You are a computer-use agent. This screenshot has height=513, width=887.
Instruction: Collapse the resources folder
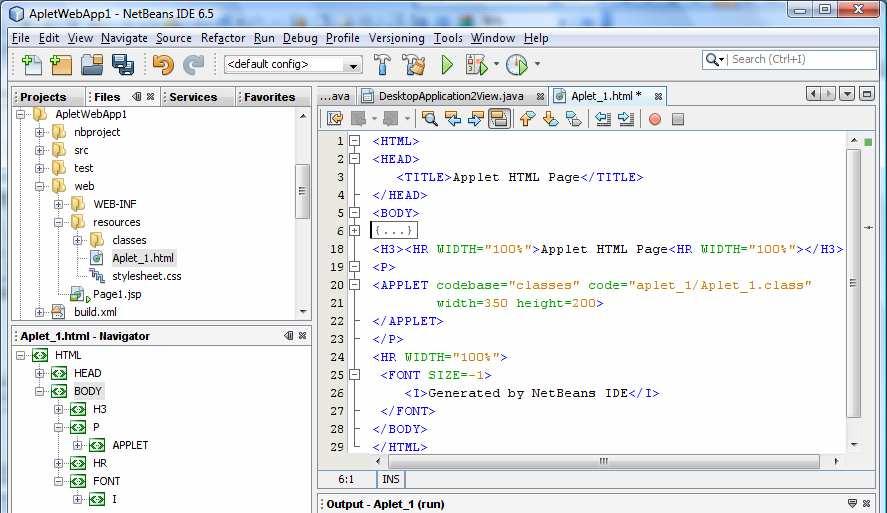tap(58, 222)
